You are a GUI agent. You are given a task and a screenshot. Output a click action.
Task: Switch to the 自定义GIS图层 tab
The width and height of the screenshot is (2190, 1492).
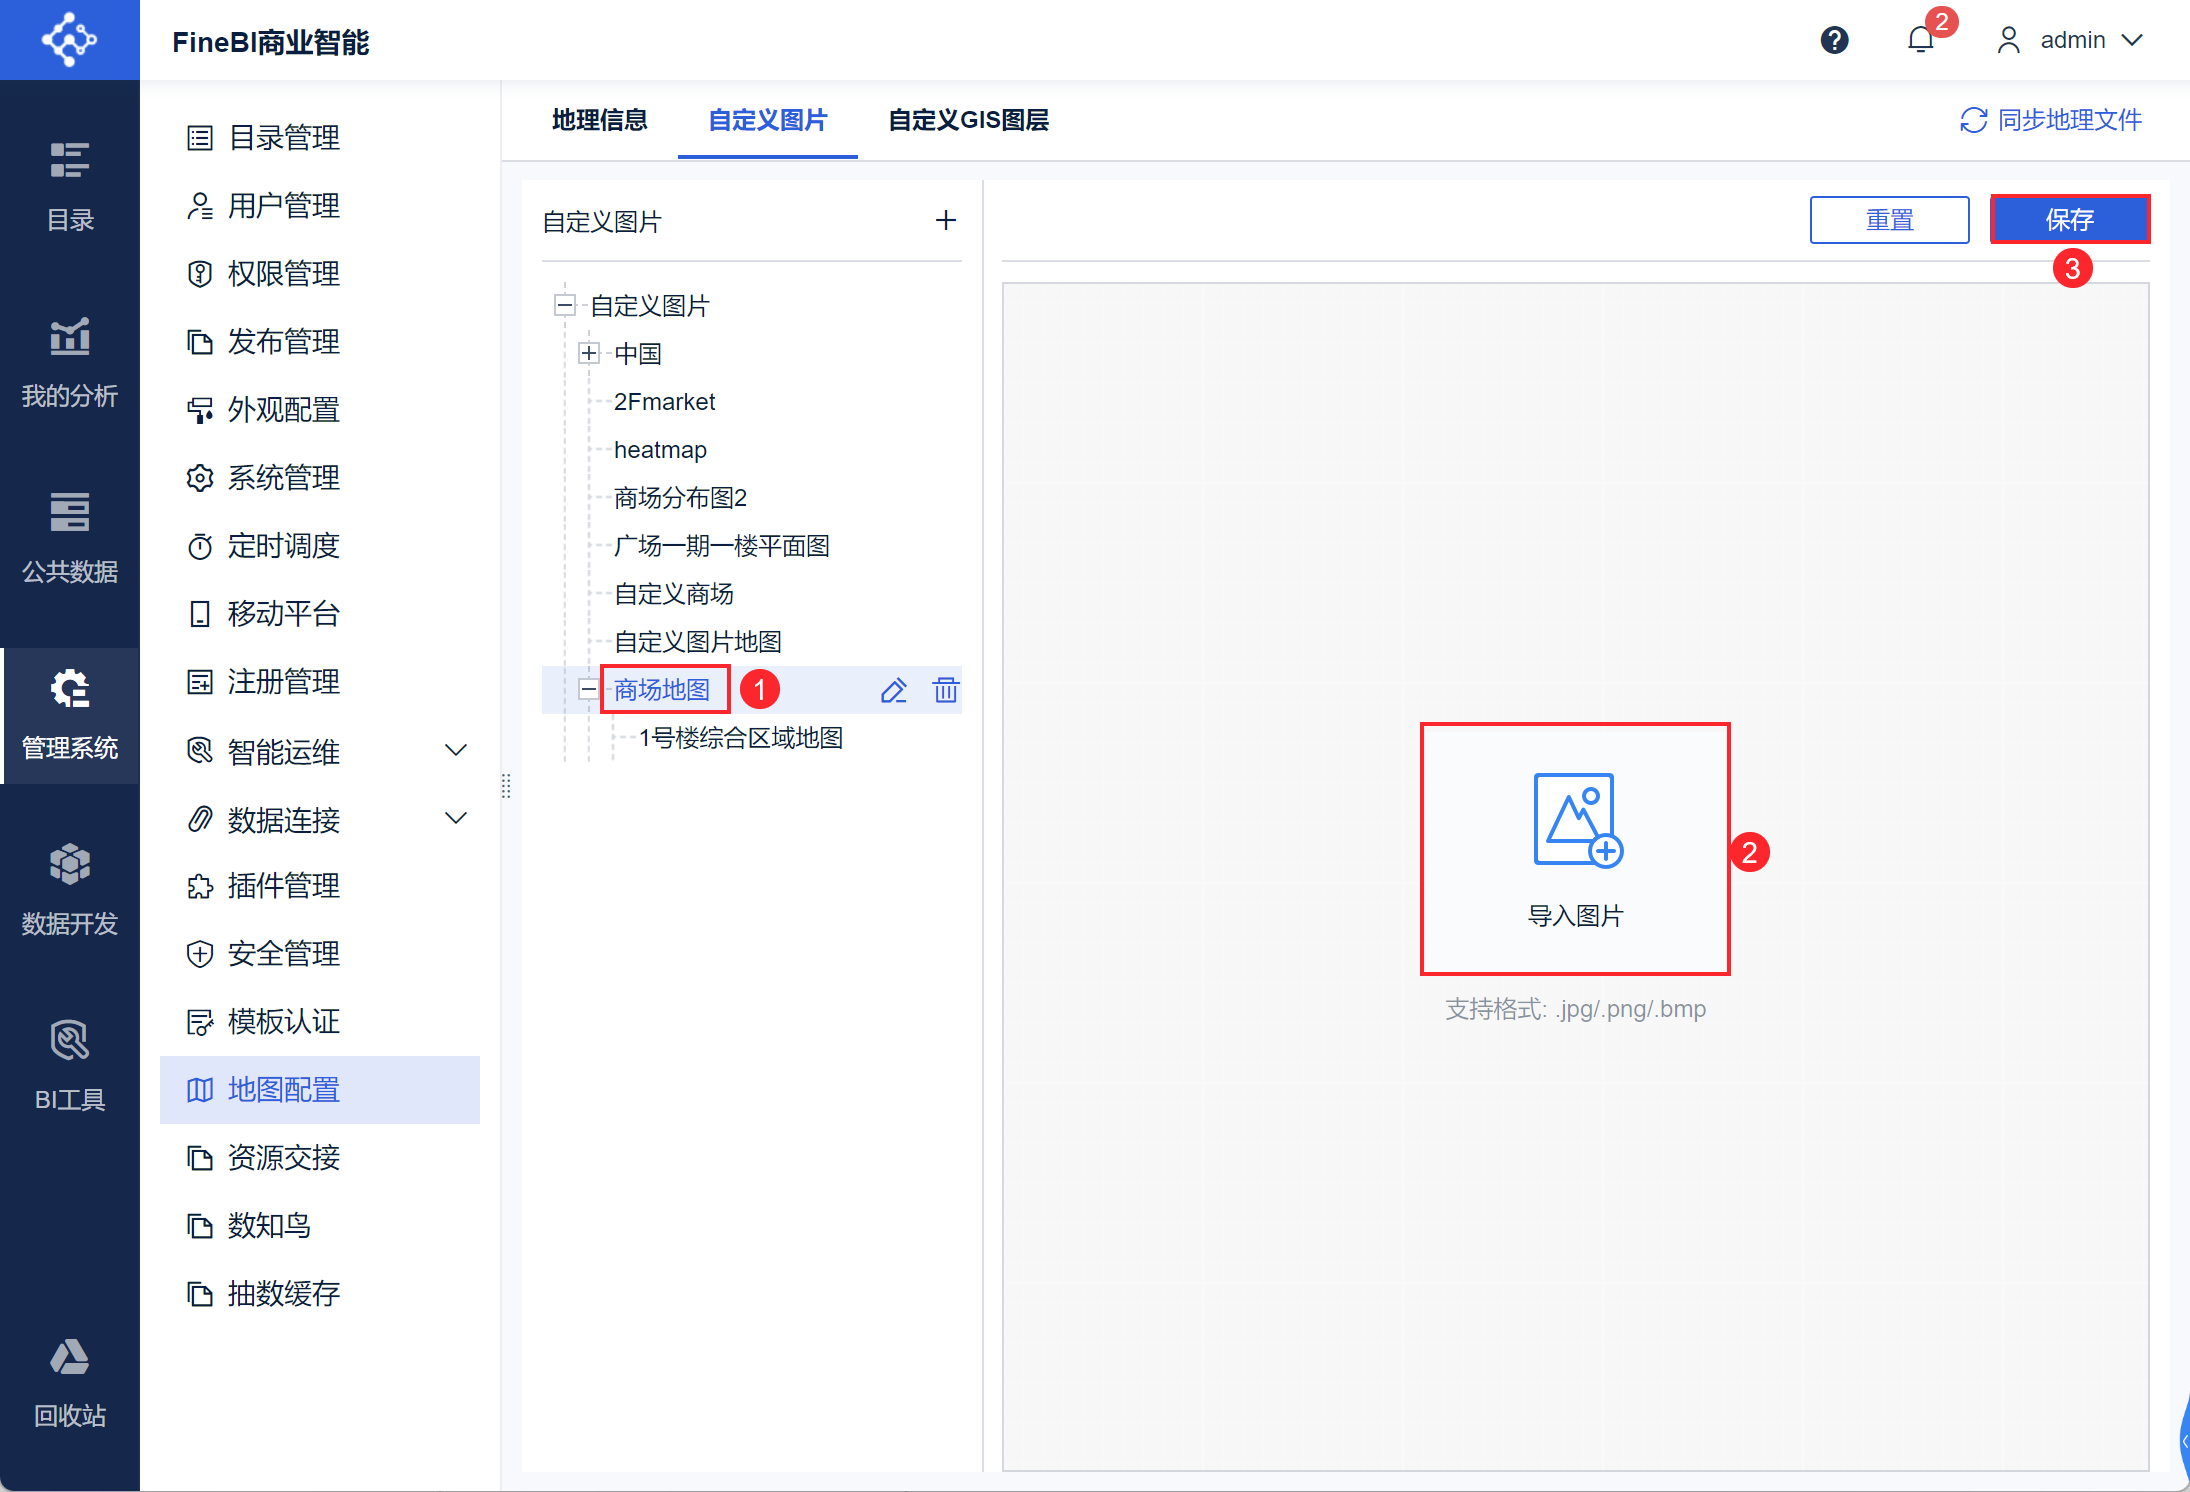[968, 120]
